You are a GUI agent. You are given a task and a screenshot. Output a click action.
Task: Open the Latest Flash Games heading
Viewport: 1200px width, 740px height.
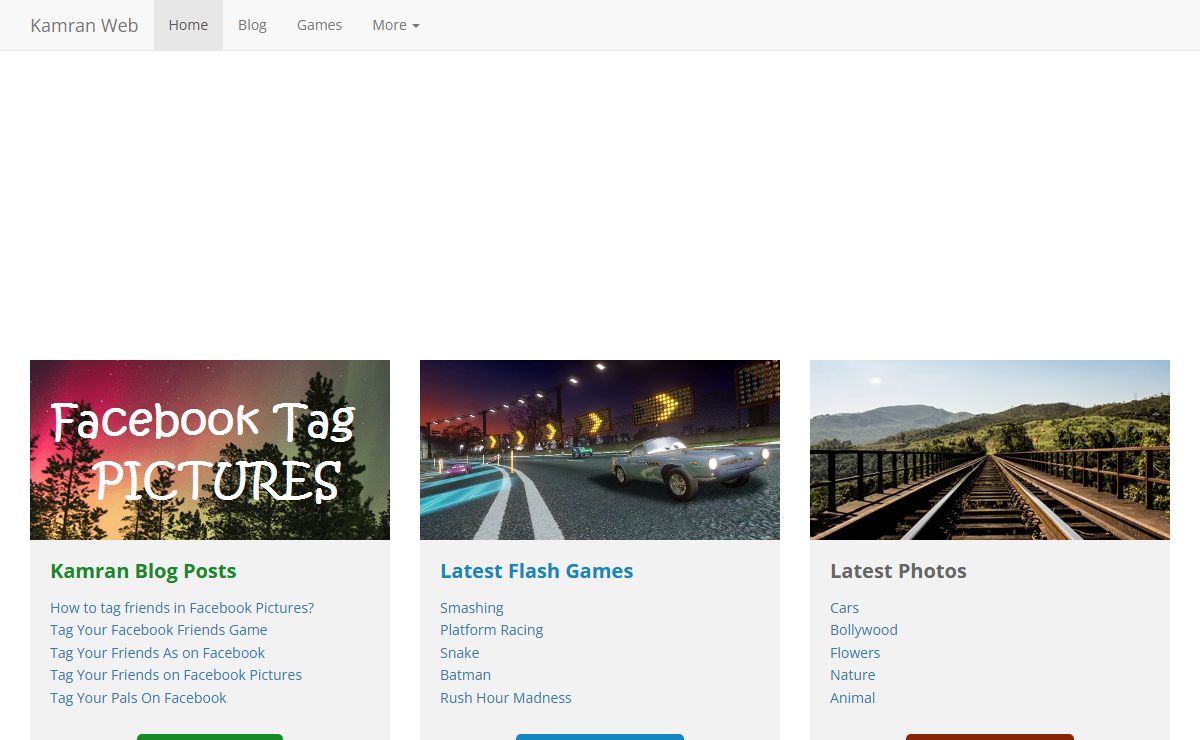point(536,571)
